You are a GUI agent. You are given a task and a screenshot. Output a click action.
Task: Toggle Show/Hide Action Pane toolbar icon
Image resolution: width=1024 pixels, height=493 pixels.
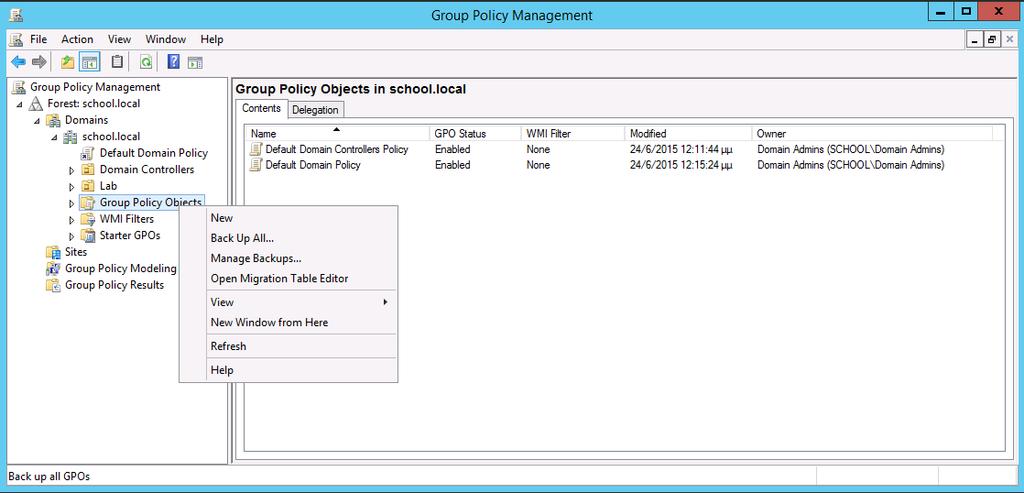[x=195, y=63]
